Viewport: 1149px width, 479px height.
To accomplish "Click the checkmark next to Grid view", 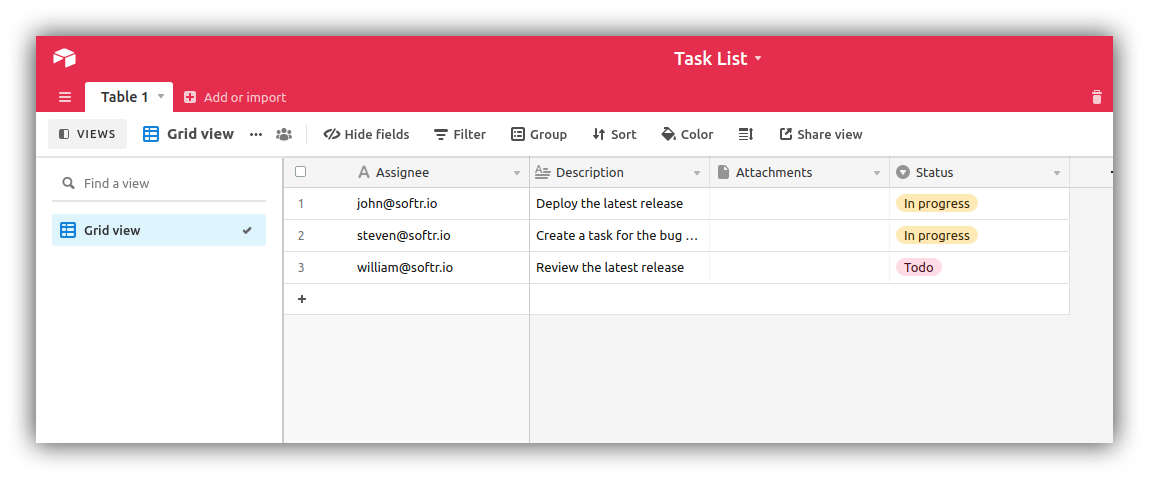I will pyautogui.click(x=248, y=230).
